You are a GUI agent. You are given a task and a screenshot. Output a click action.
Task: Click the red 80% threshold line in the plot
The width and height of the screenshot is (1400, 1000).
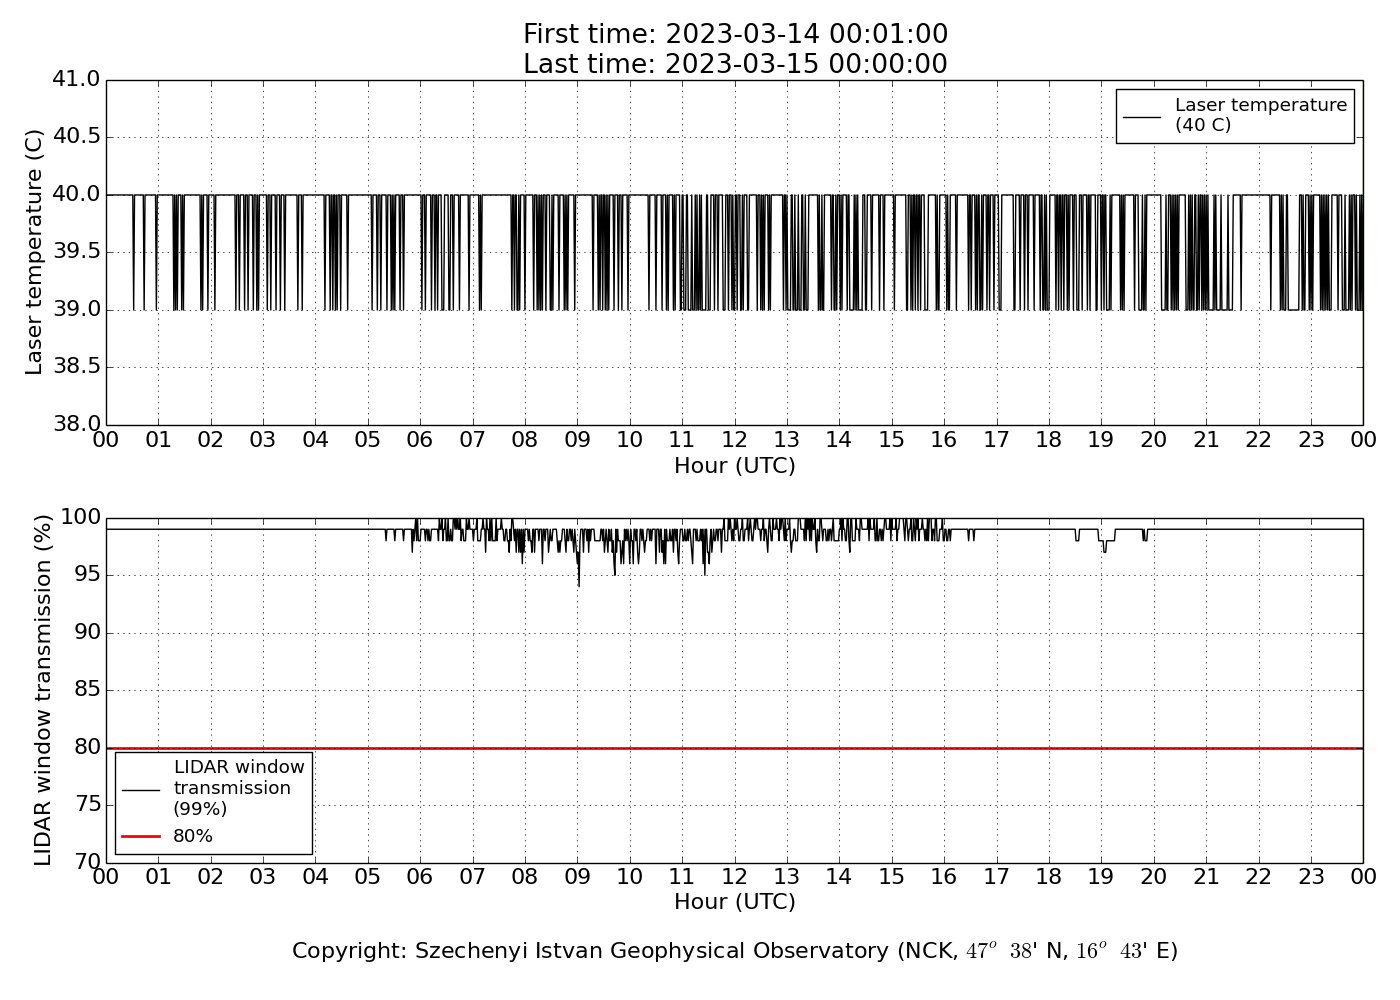point(735,748)
